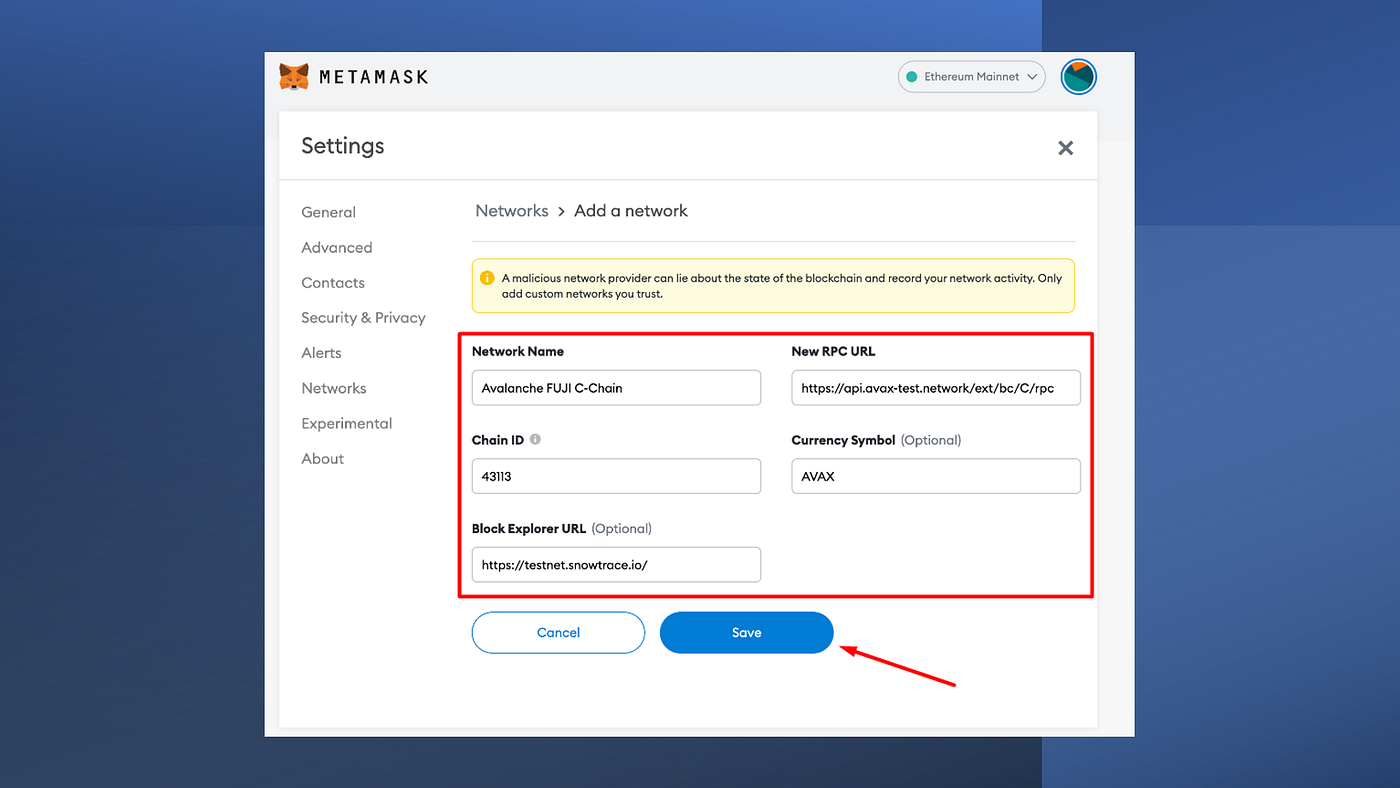
Task: Focus the Block Explorer URL field
Action: pos(616,564)
